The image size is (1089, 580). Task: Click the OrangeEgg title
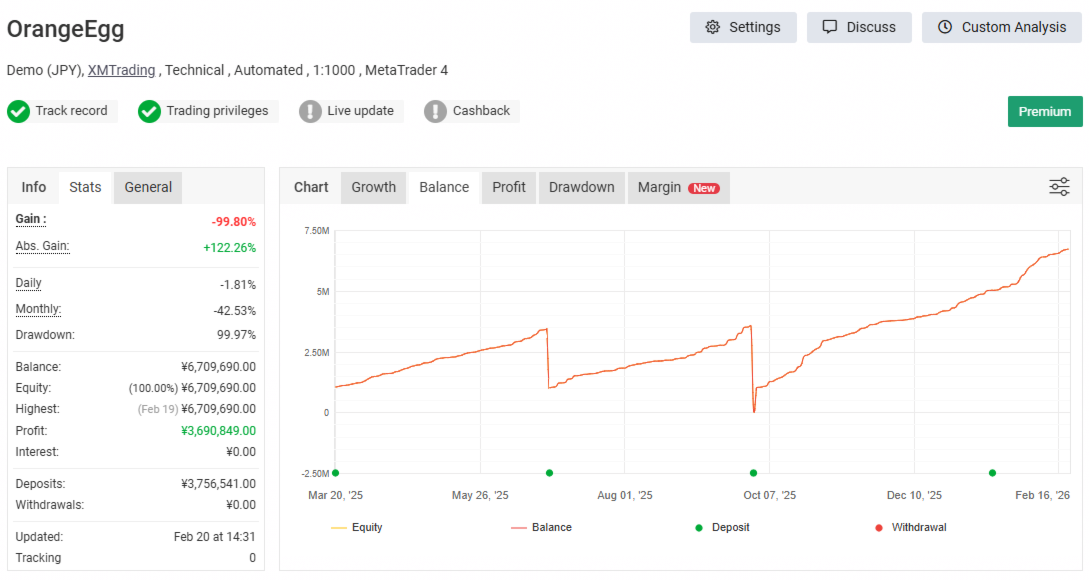pos(65,29)
